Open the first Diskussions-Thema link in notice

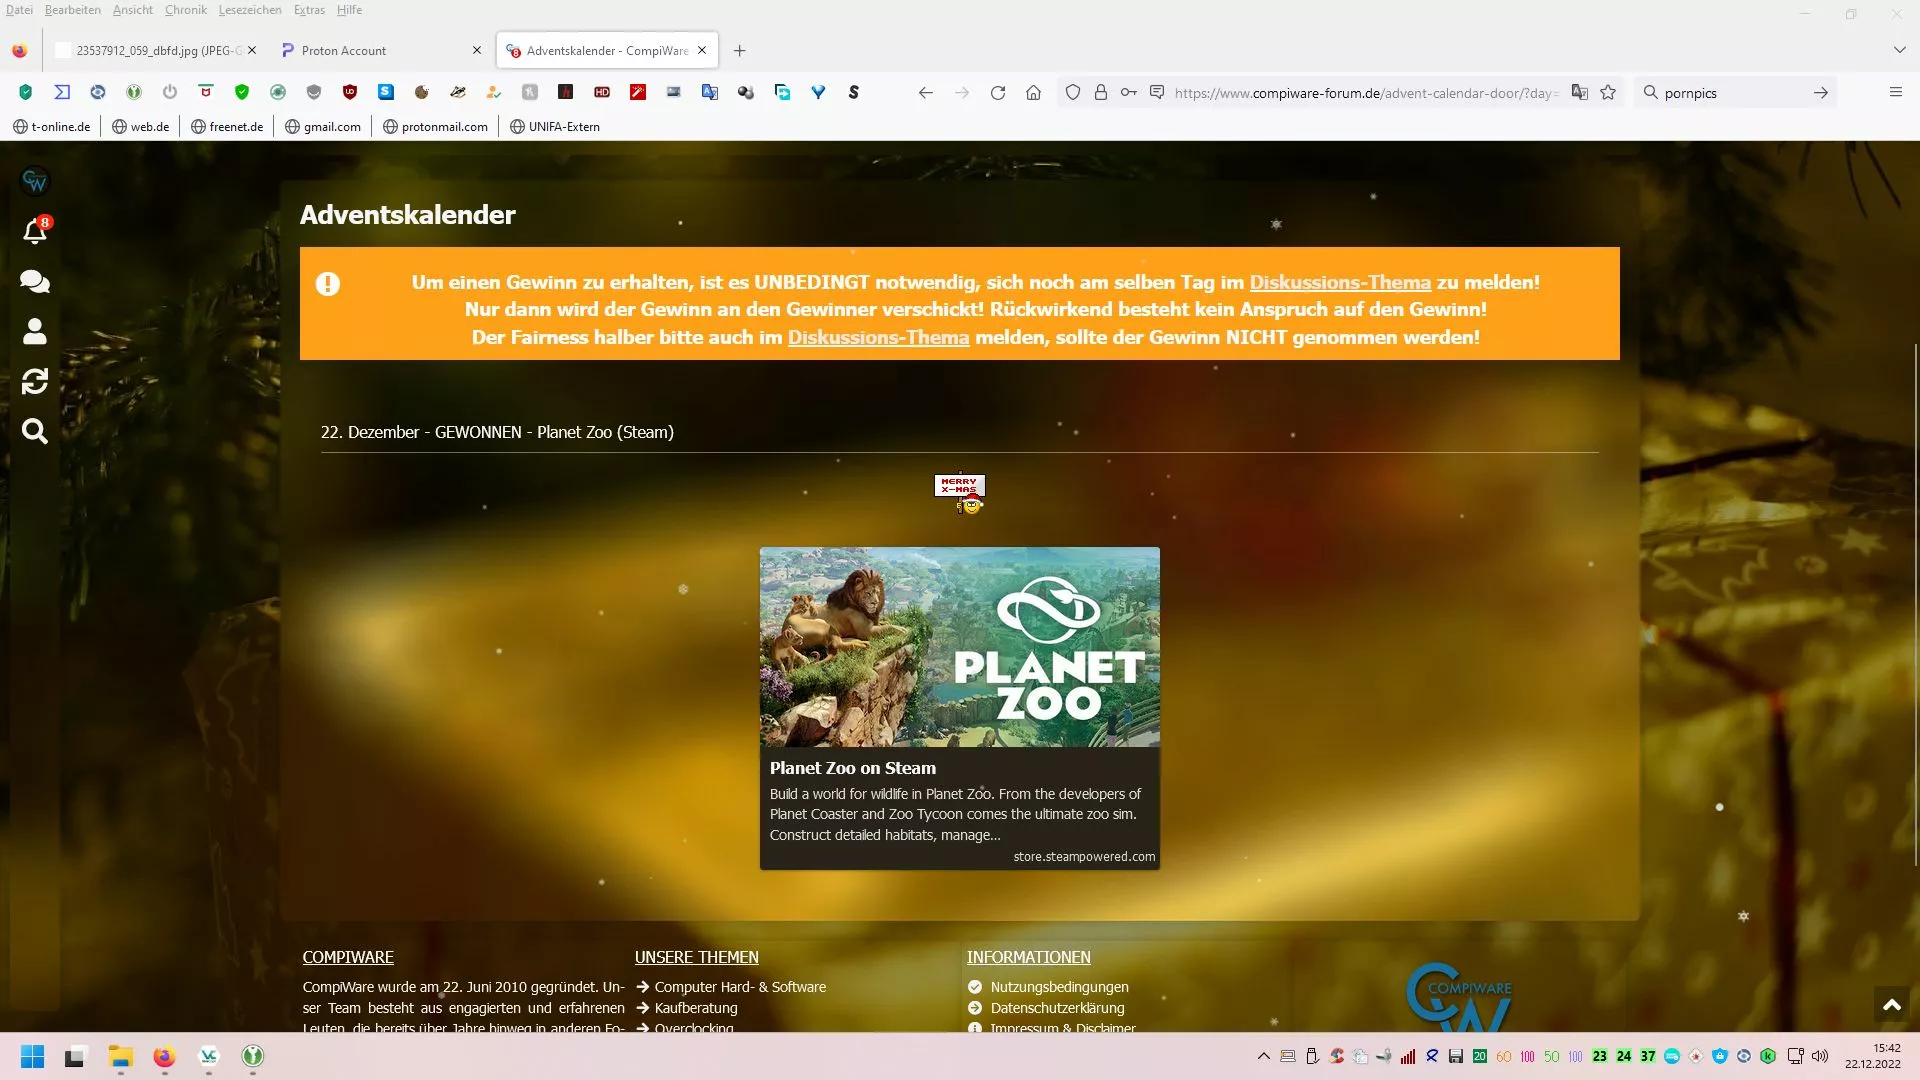[1340, 282]
